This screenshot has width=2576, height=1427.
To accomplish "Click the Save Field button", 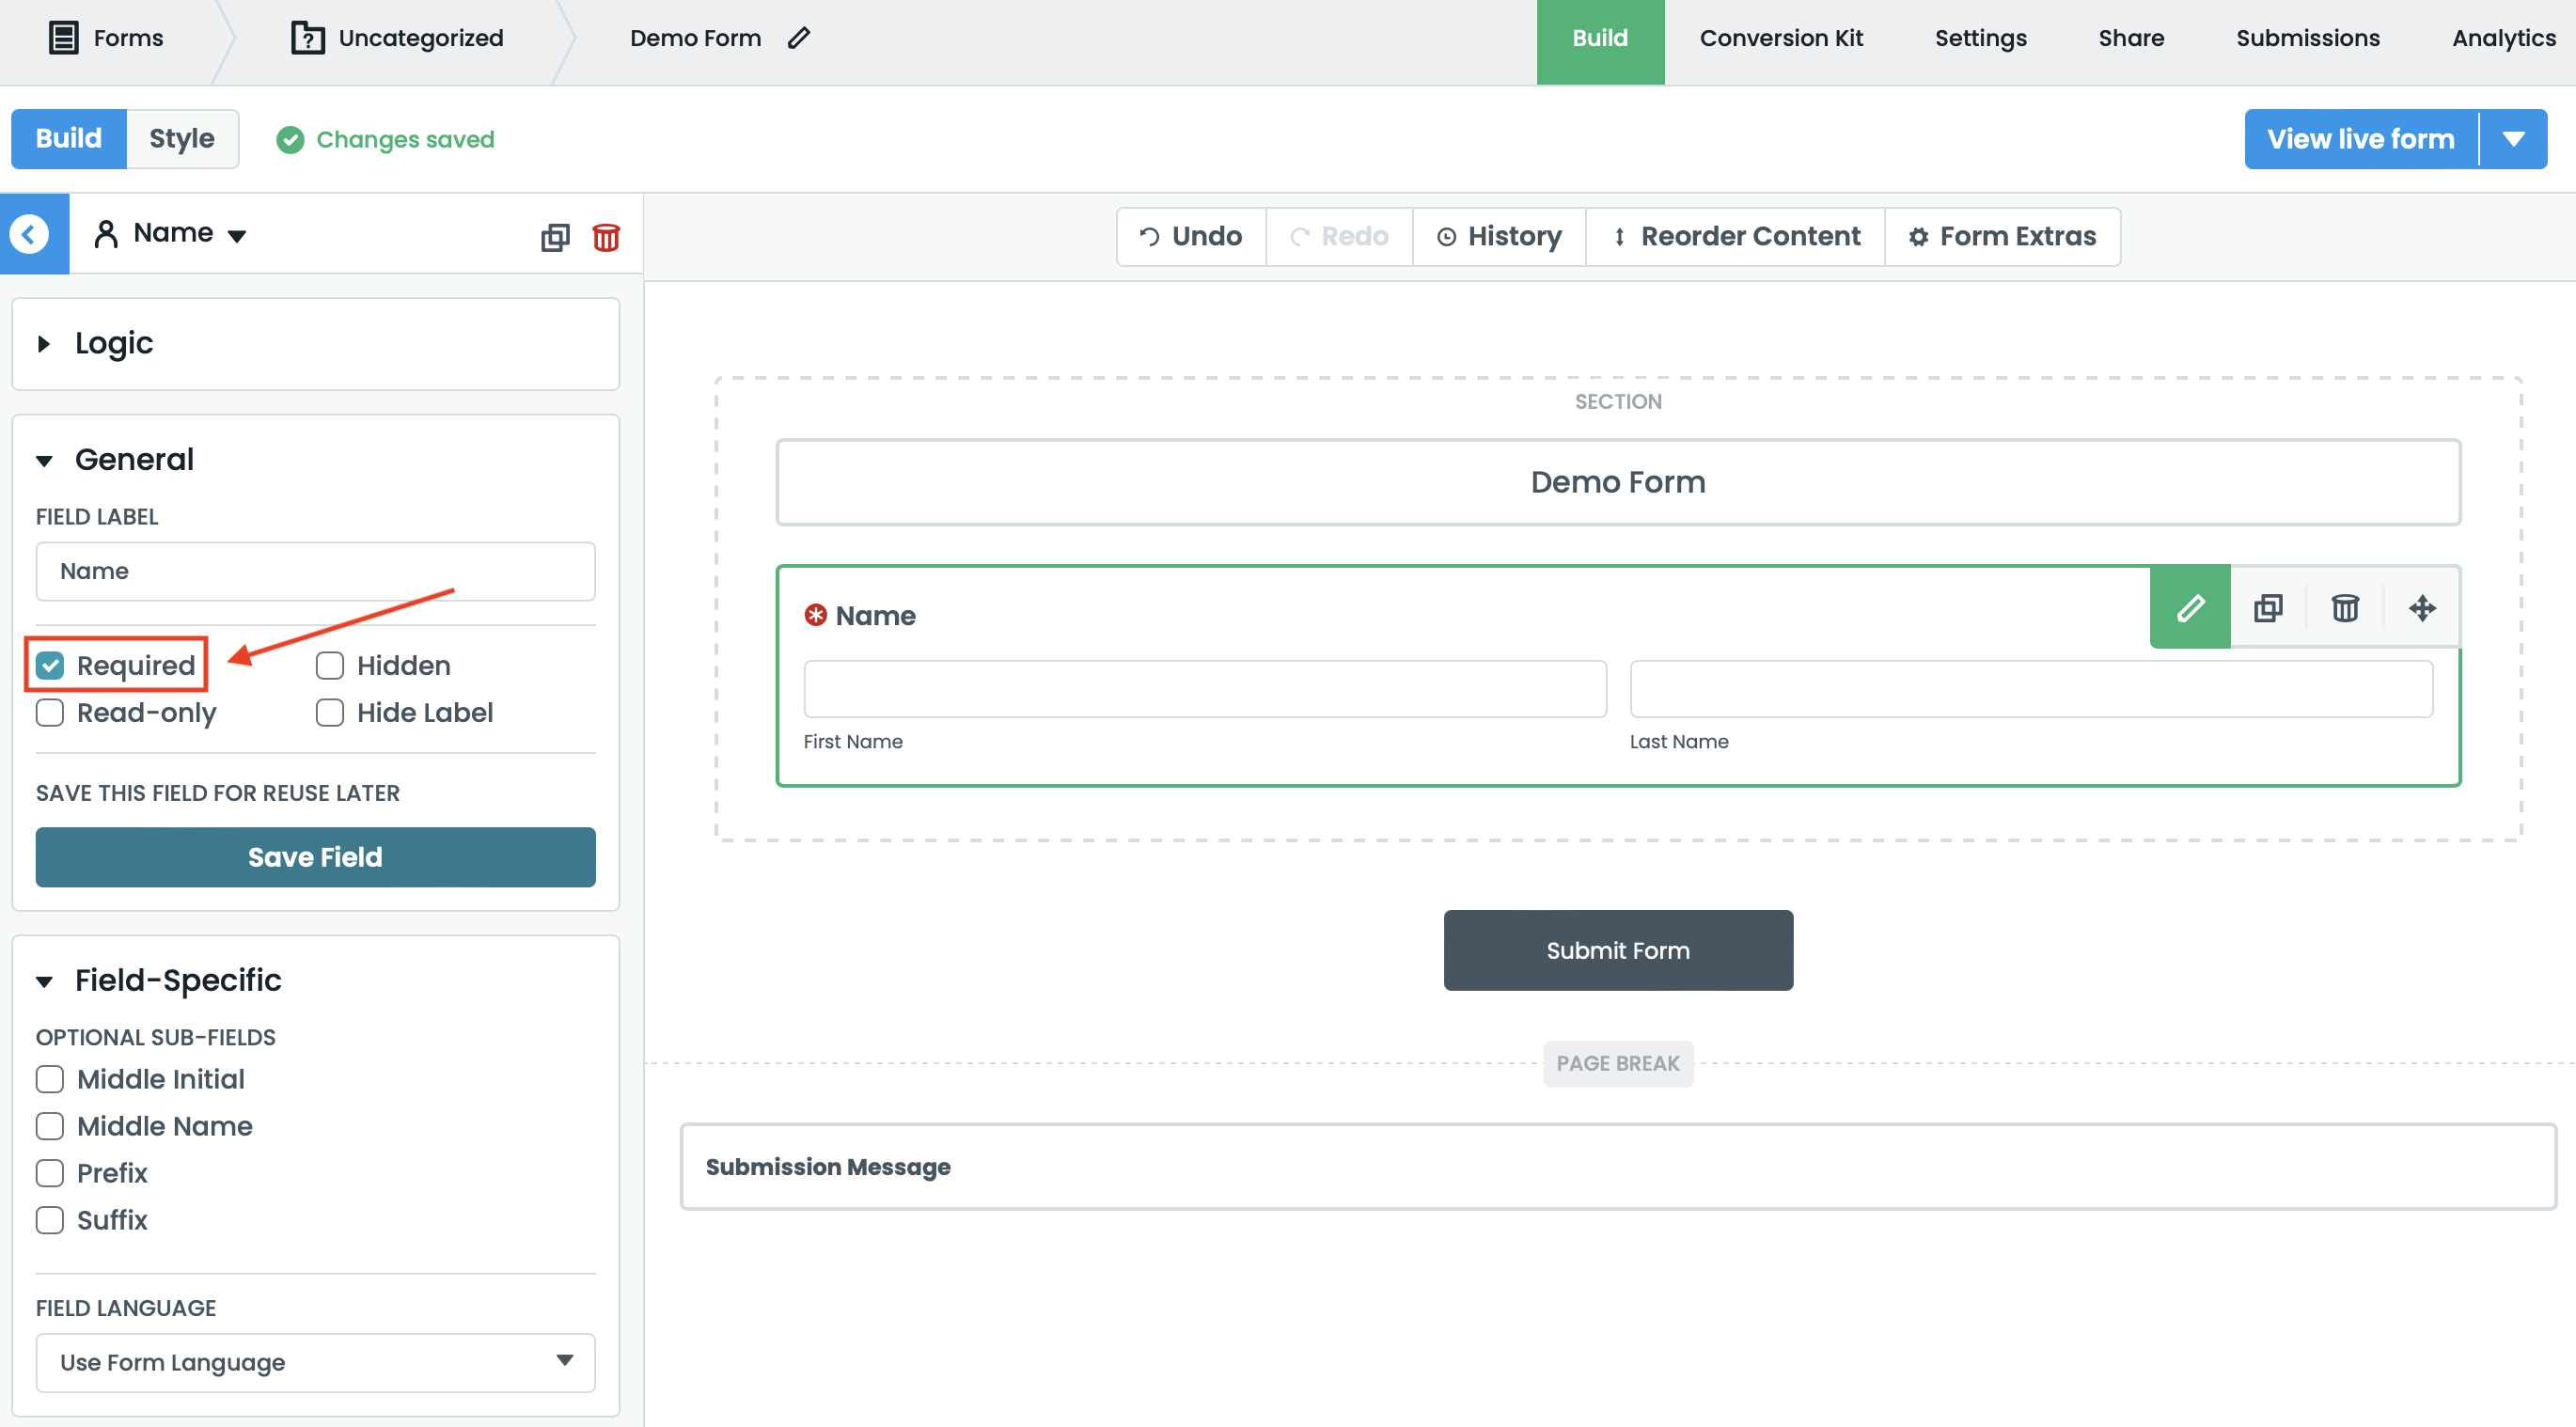I will [314, 857].
